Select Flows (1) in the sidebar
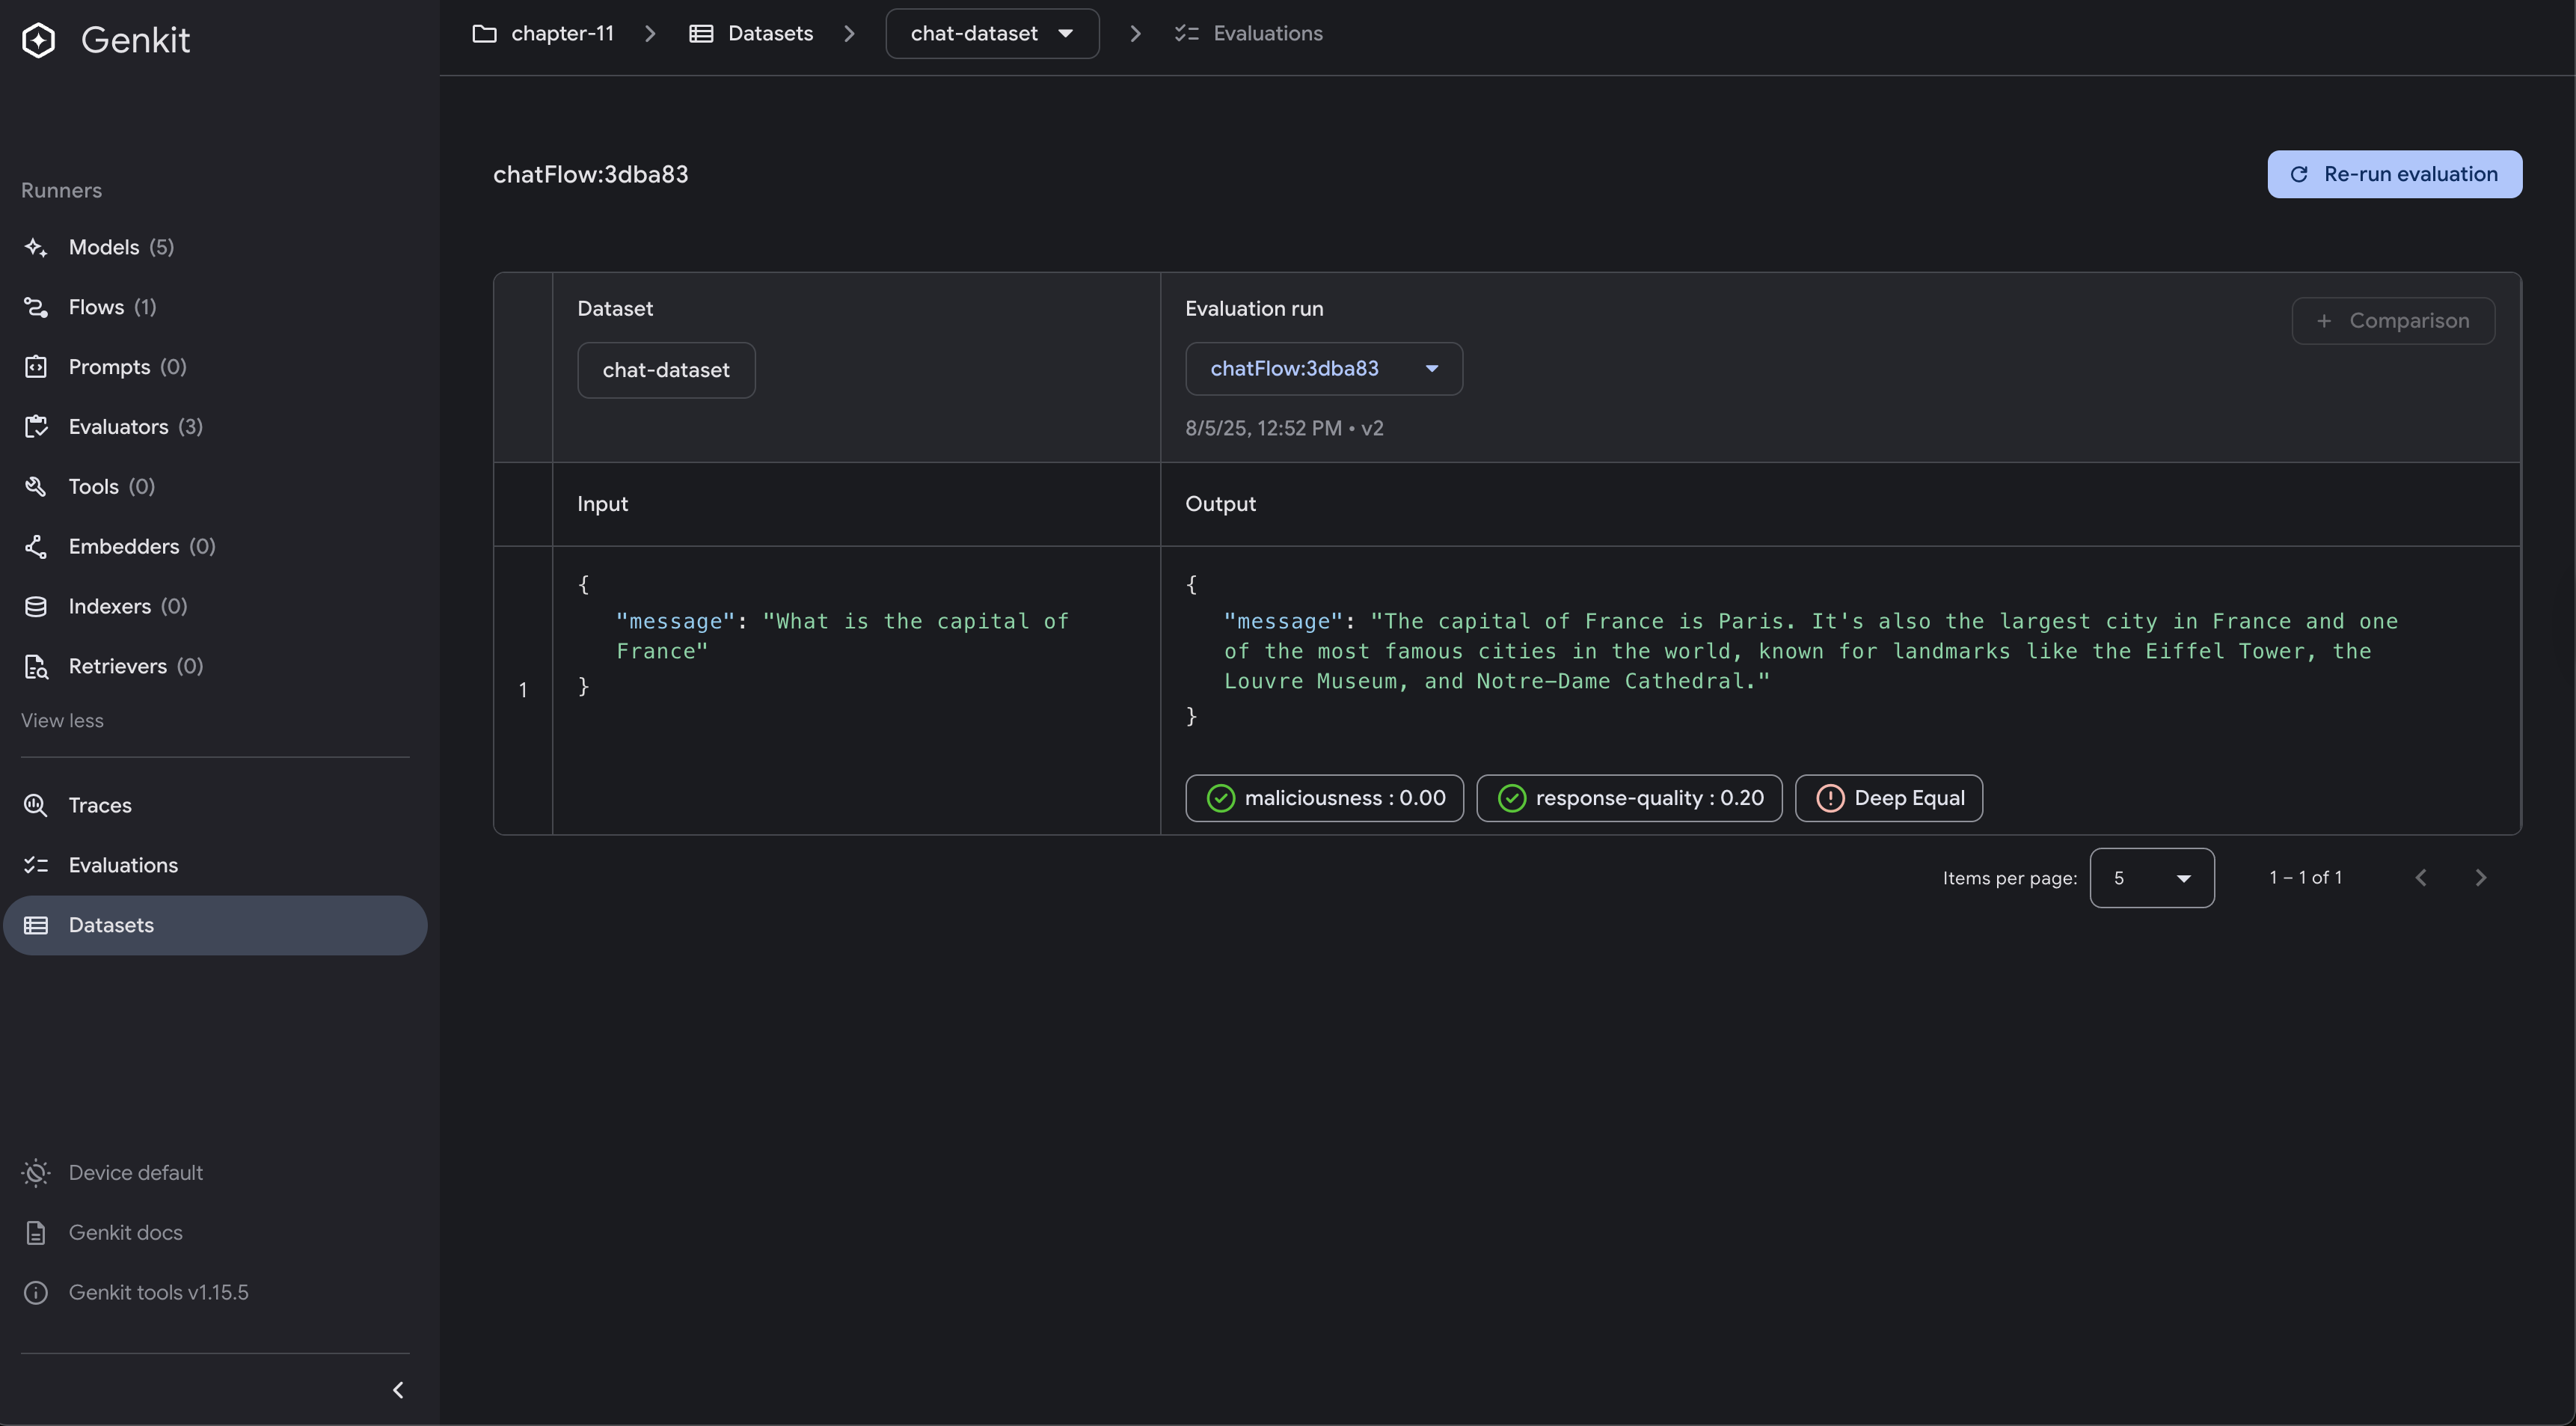This screenshot has height=1426, width=2576. click(215, 307)
